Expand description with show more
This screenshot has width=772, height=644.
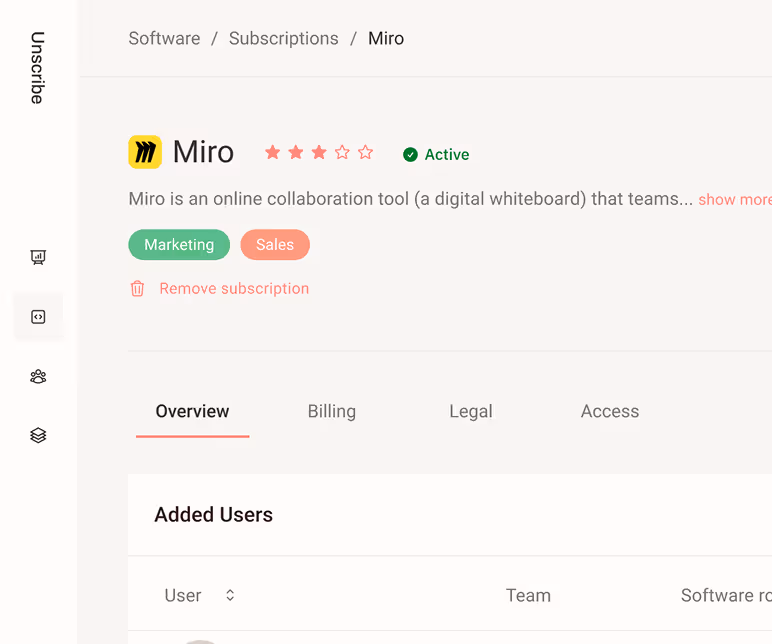[x=735, y=199]
